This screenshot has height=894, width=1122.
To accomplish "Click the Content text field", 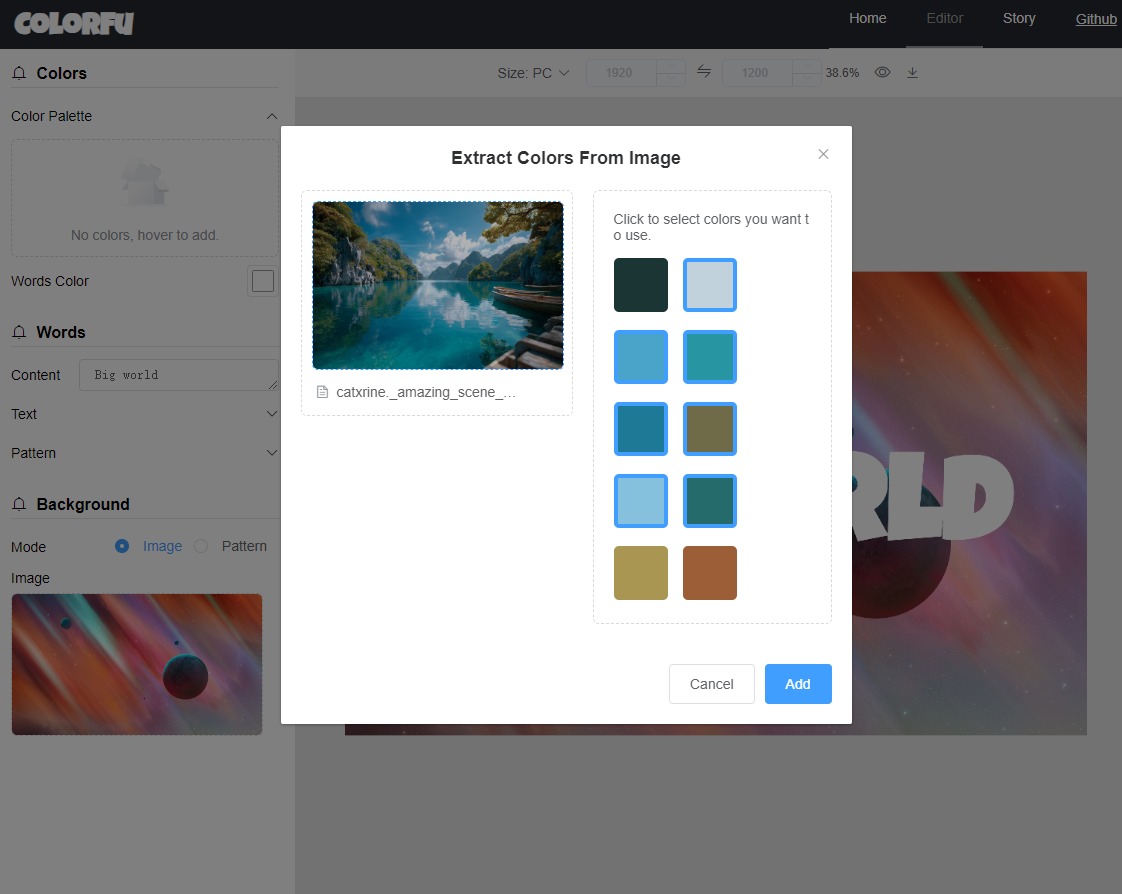I will pos(179,375).
